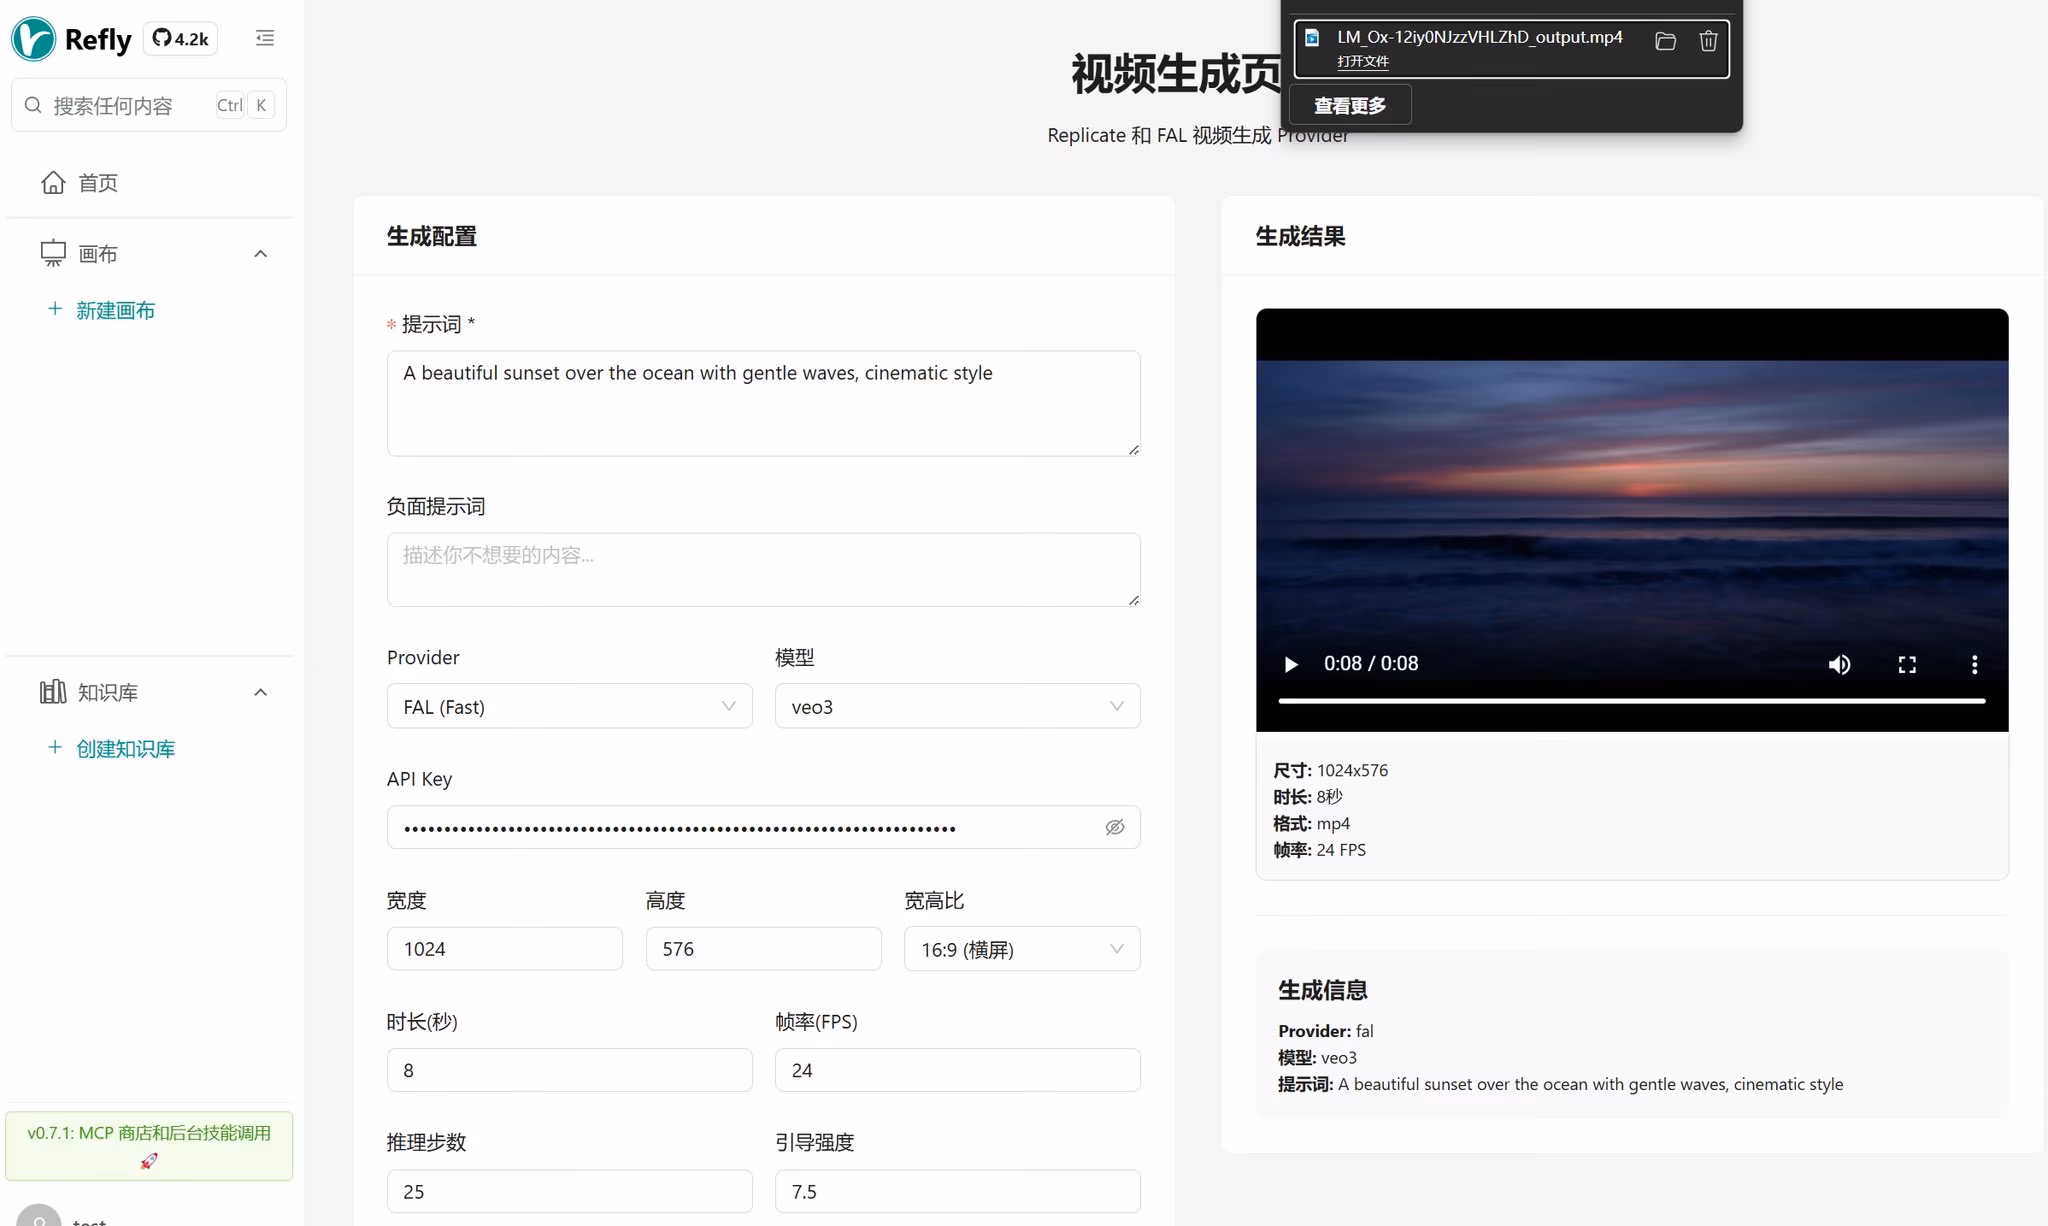This screenshot has width=2048, height=1226.
Task: Click 创建知识库 link
Action: tap(125, 748)
